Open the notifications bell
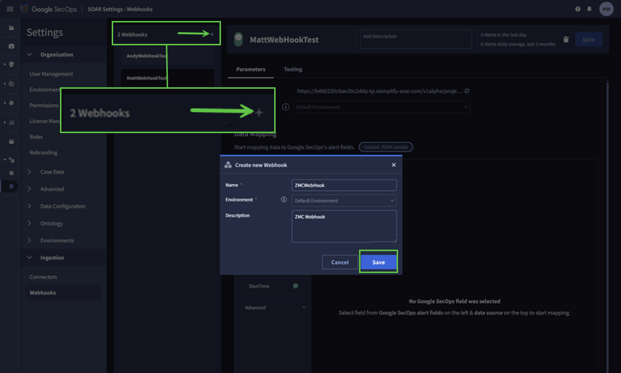The height and width of the screenshot is (373, 621). 589,9
